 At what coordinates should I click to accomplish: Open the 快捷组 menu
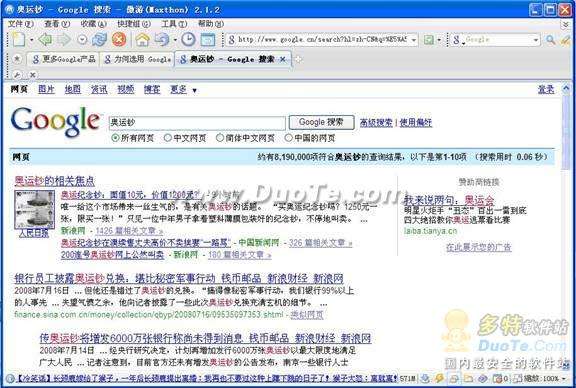[134, 24]
